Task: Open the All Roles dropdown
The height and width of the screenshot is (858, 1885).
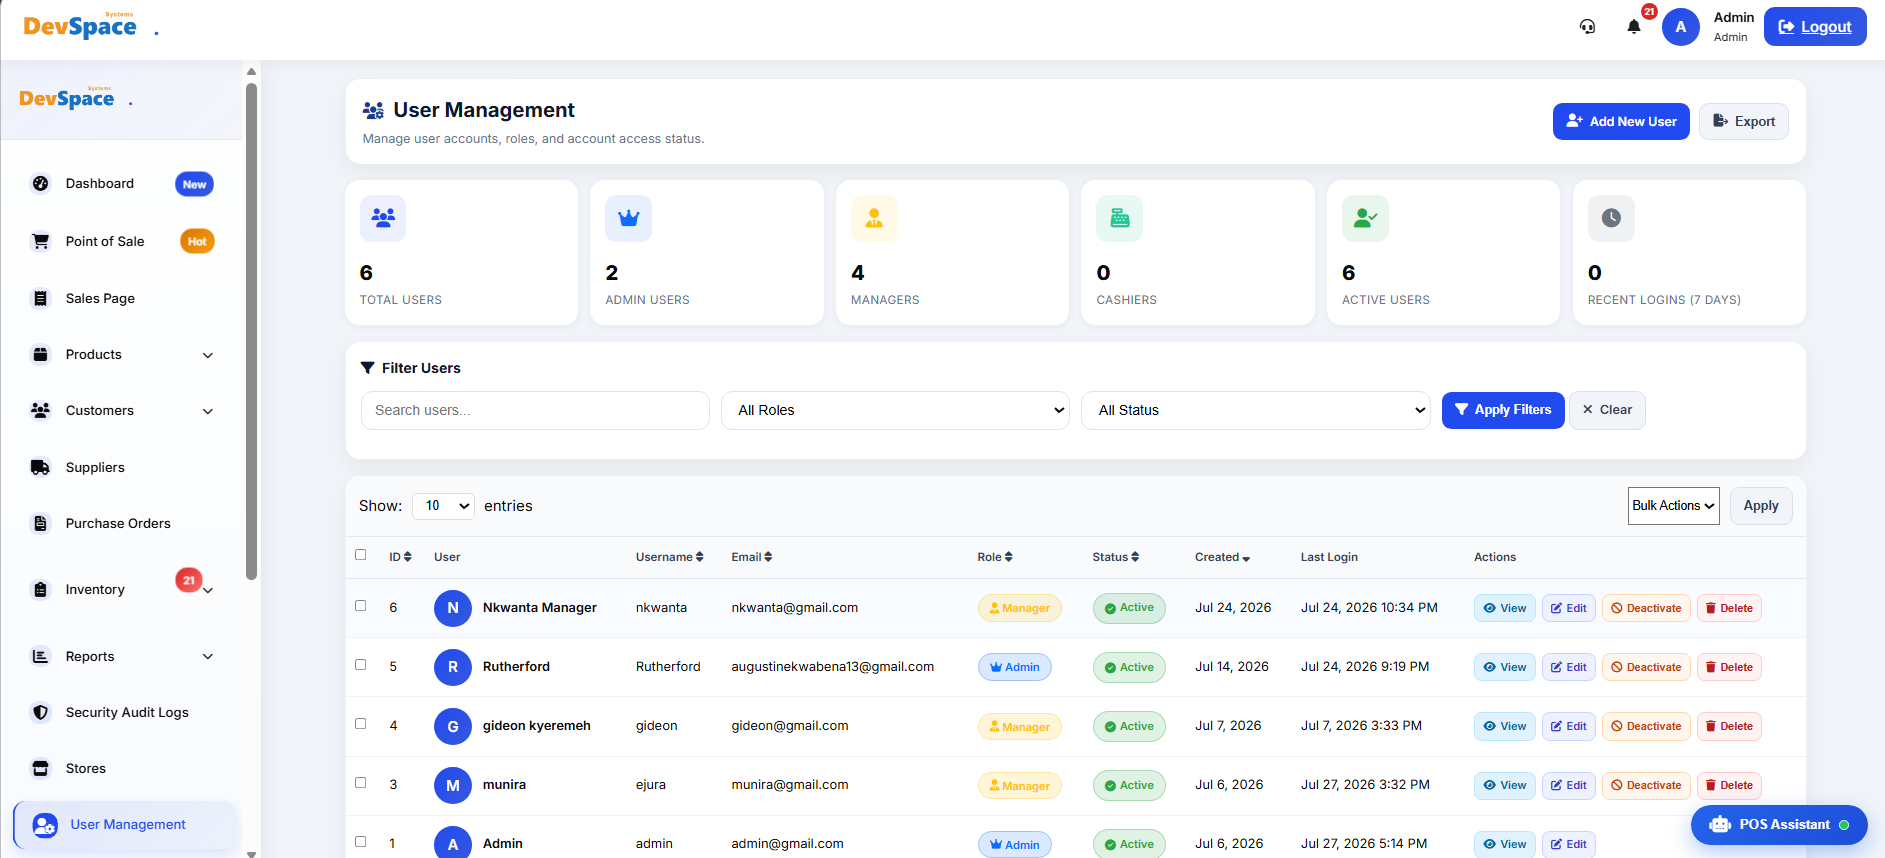Action: [895, 410]
